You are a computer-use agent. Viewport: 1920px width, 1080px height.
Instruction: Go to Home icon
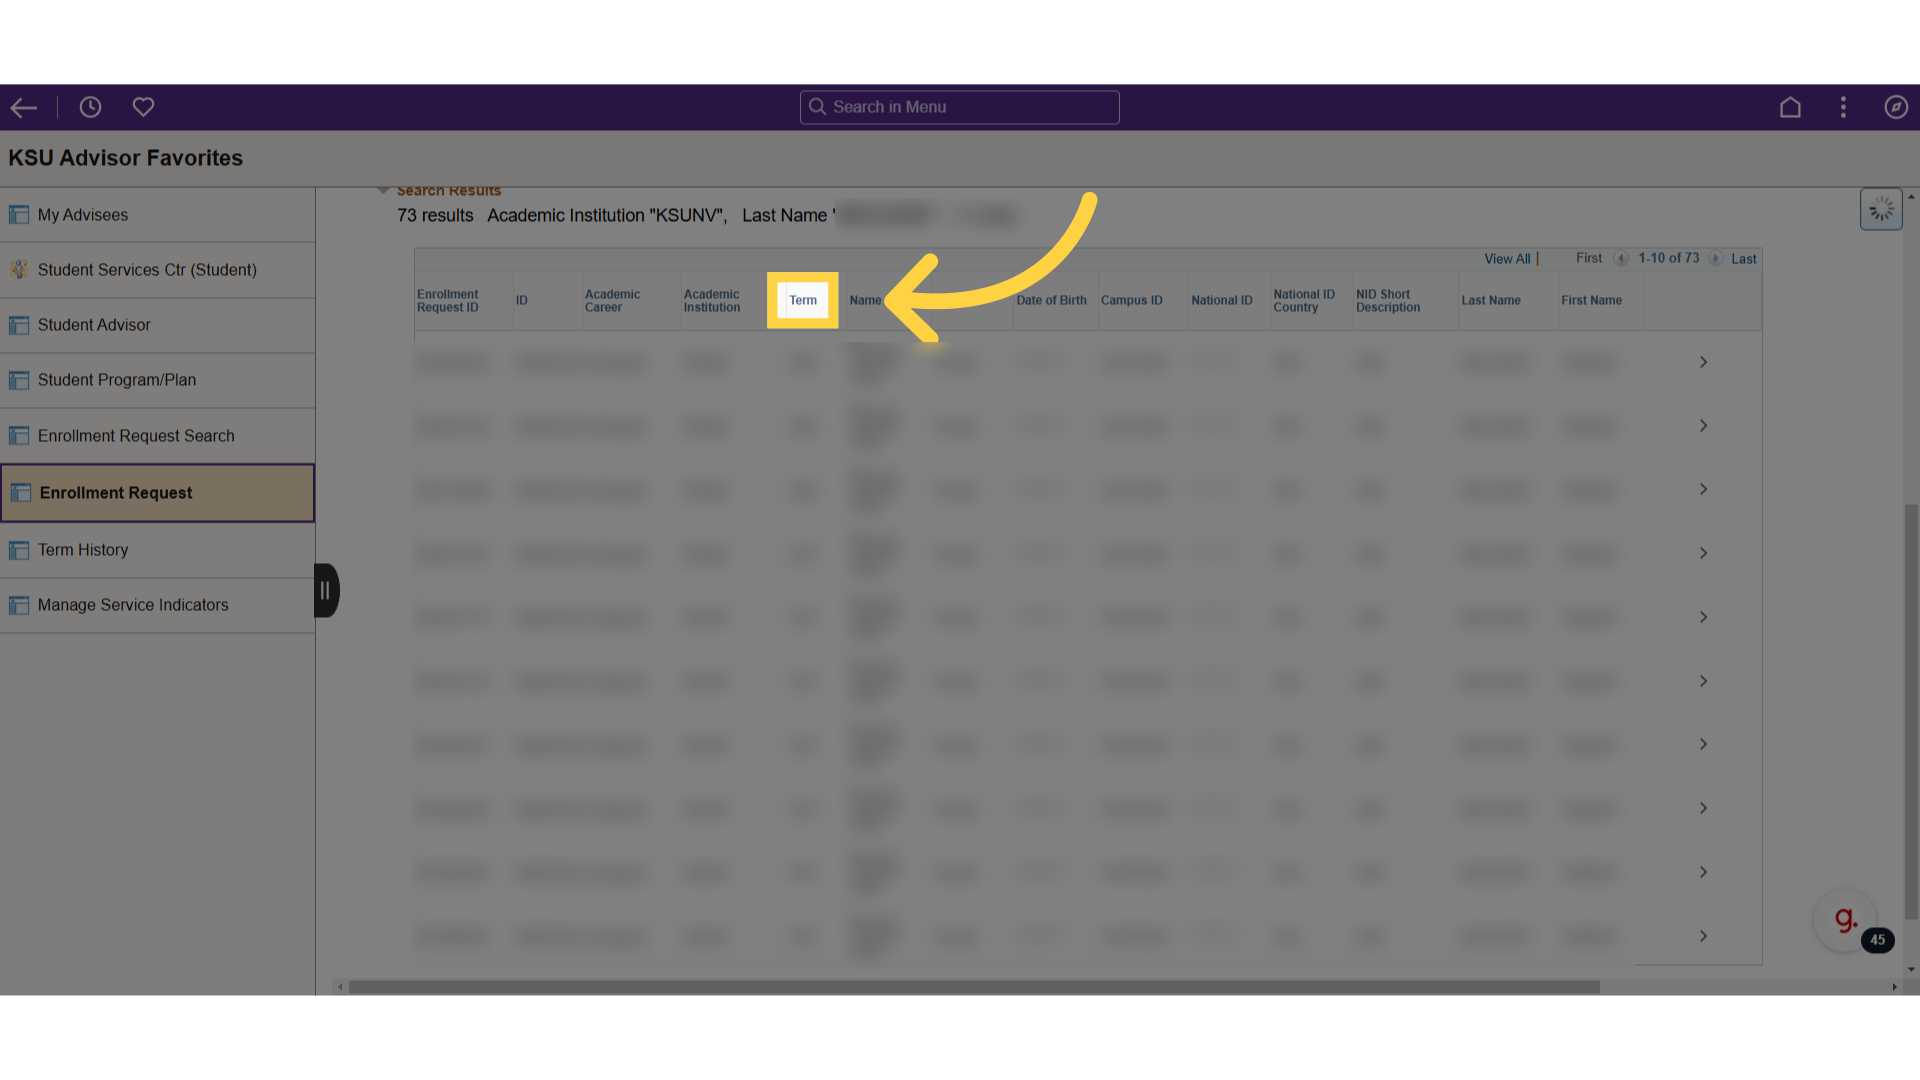pyautogui.click(x=1790, y=107)
